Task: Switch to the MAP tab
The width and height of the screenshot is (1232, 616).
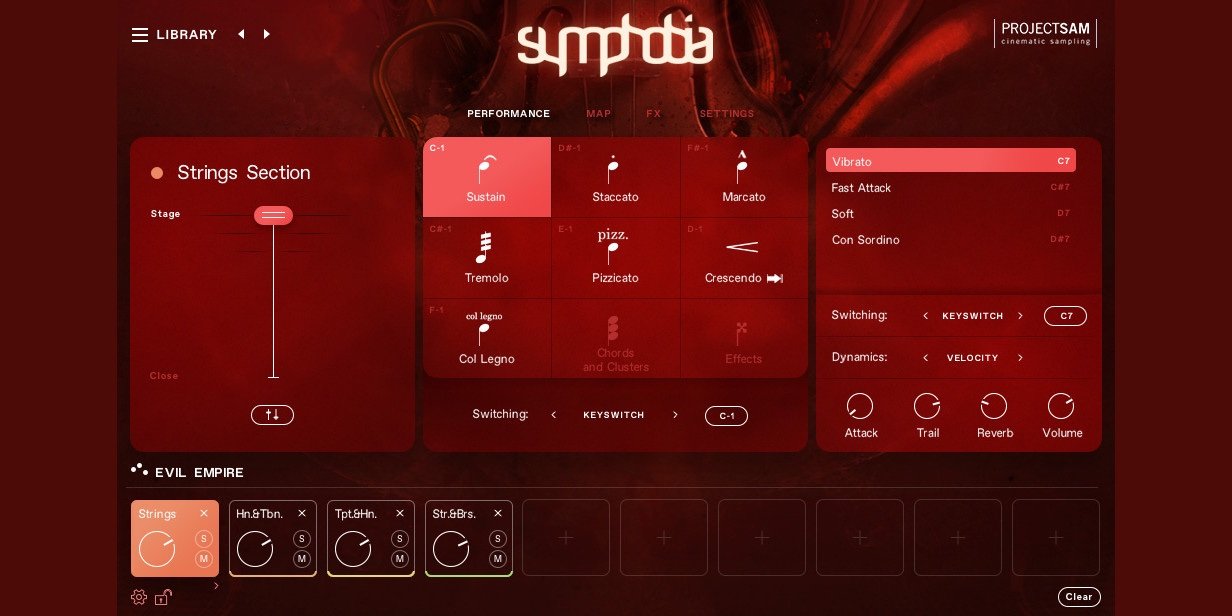Action: (x=599, y=113)
